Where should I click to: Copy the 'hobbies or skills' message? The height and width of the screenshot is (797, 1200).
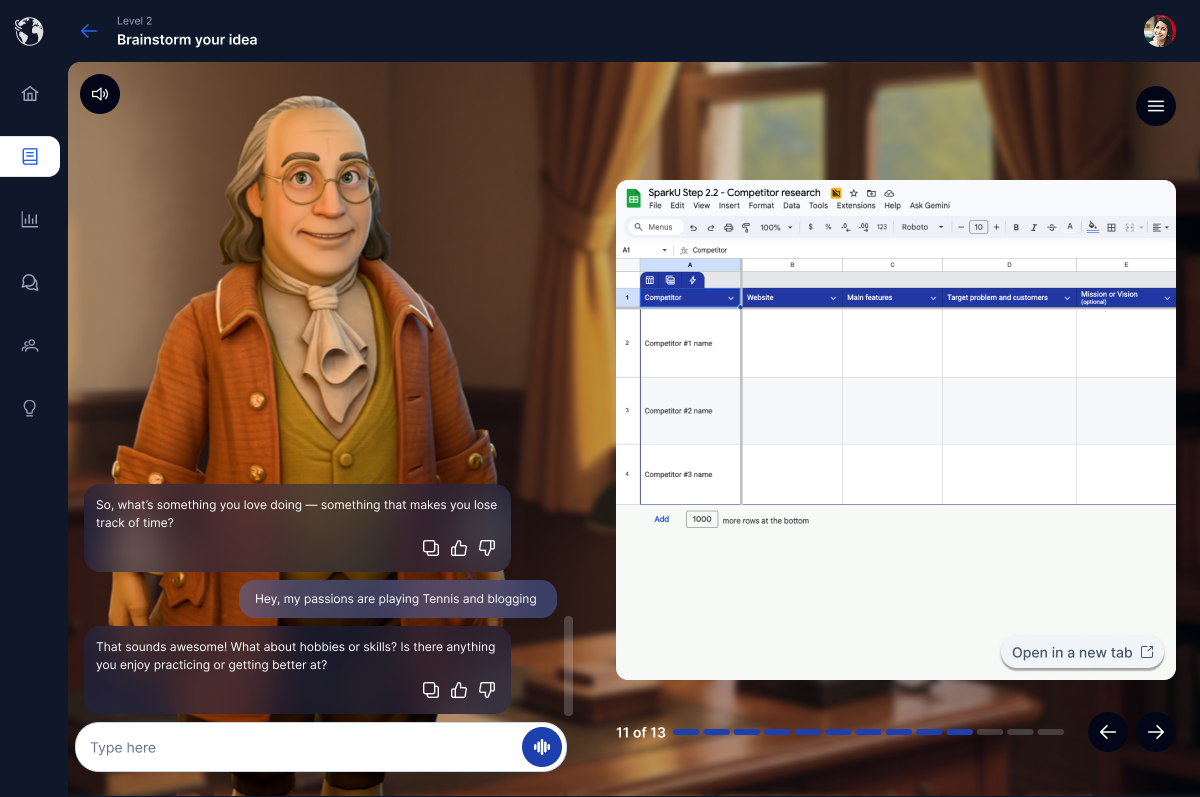click(x=431, y=690)
